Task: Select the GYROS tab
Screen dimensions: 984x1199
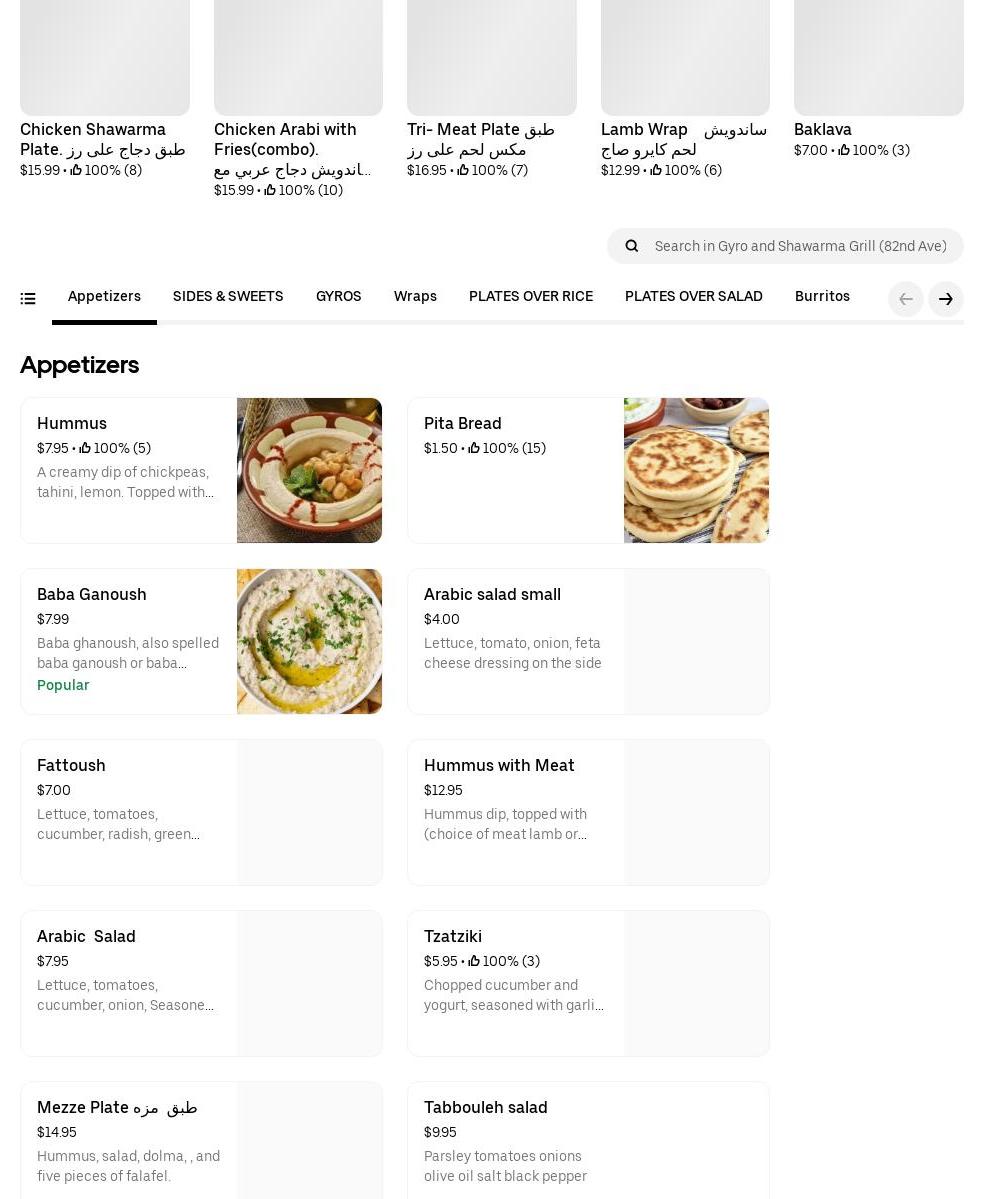Action: [338, 296]
